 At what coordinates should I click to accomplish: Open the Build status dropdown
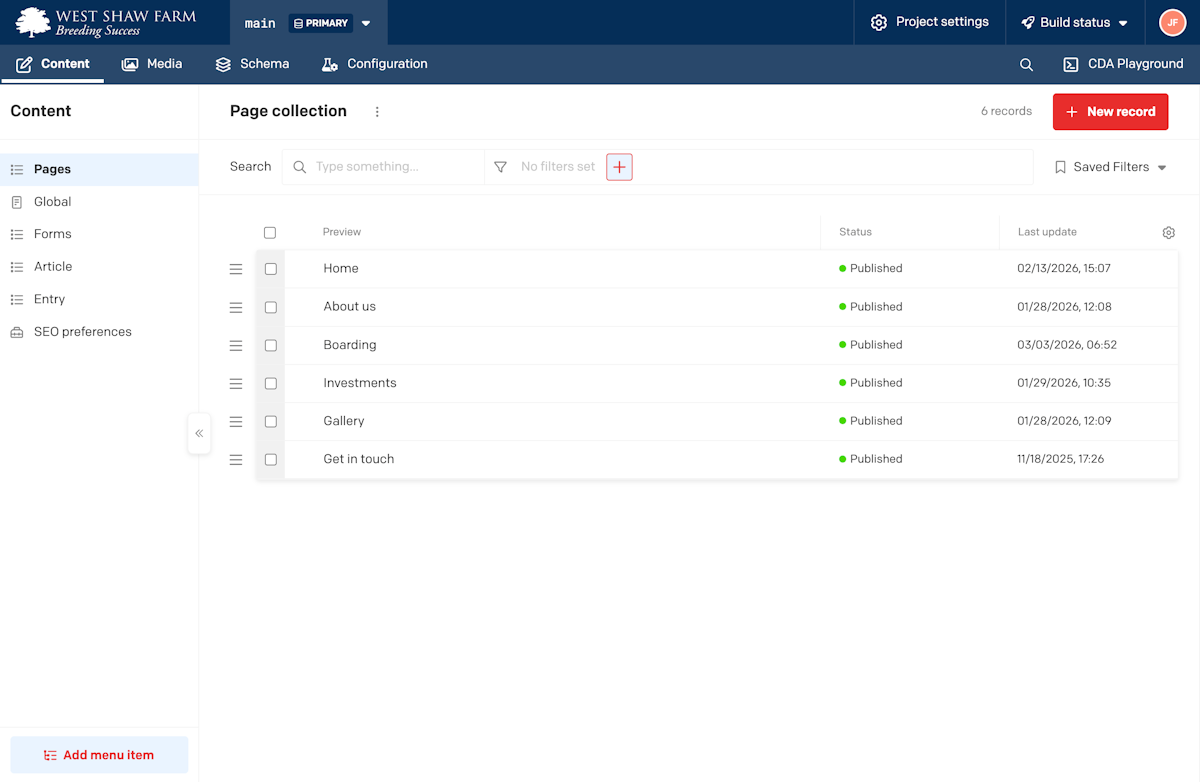click(x=1074, y=22)
